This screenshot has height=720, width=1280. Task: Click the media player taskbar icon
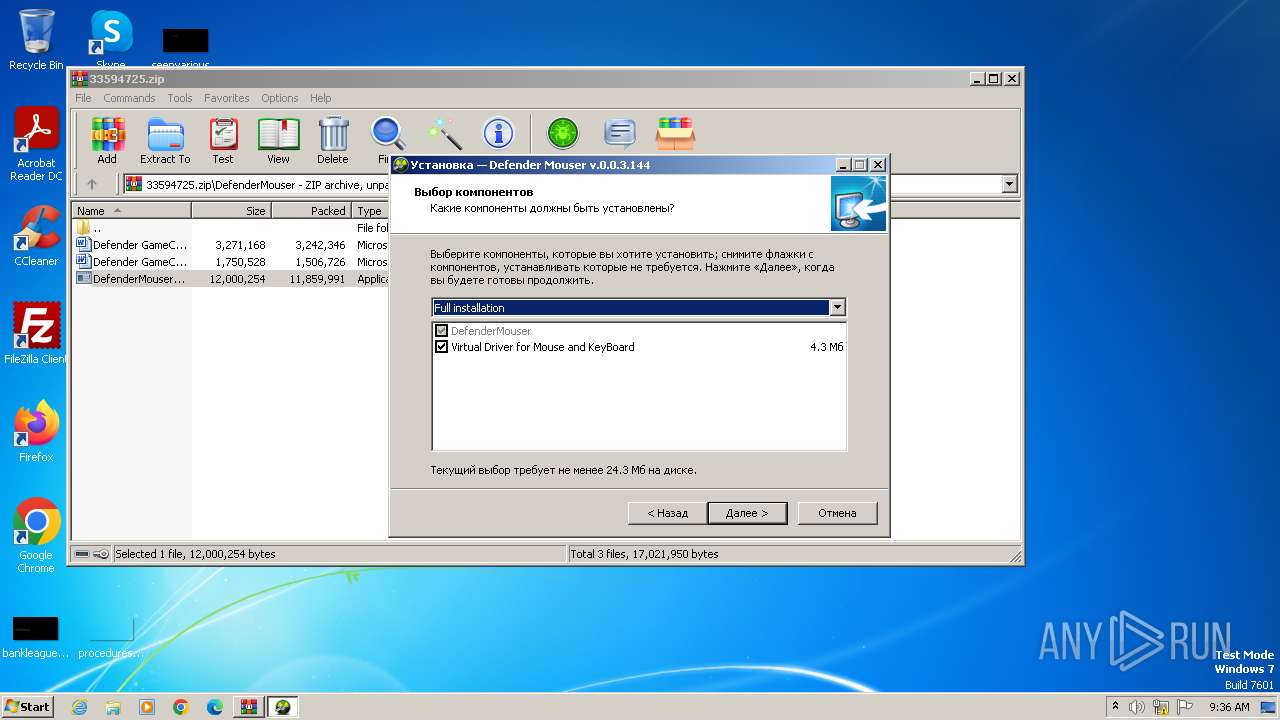click(147, 707)
